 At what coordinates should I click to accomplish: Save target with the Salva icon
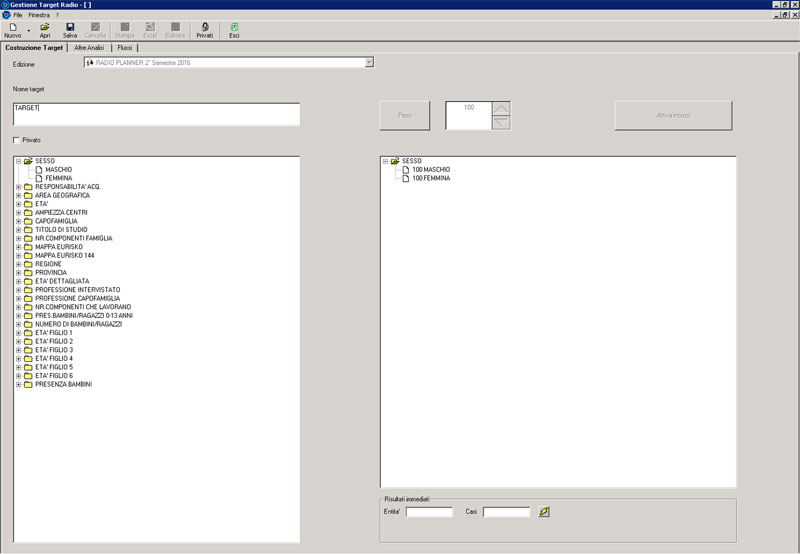tap(70, 27)
